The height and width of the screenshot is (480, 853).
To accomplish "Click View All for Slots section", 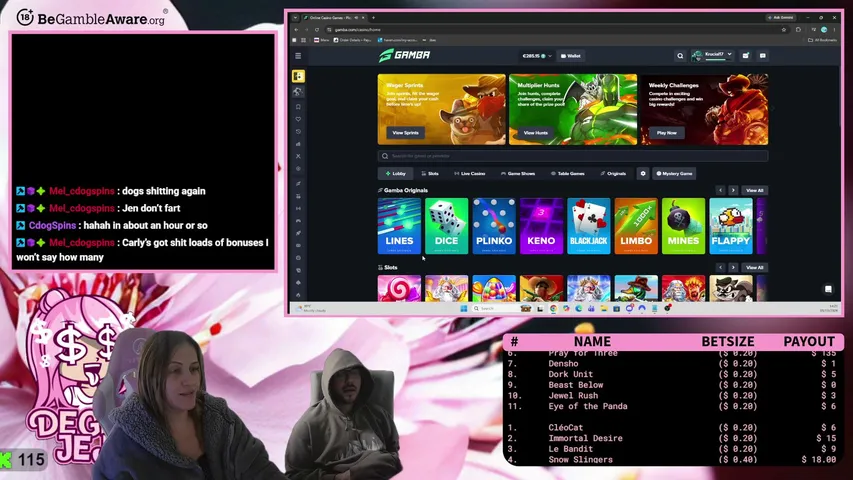I will click(x=755, y=268).
